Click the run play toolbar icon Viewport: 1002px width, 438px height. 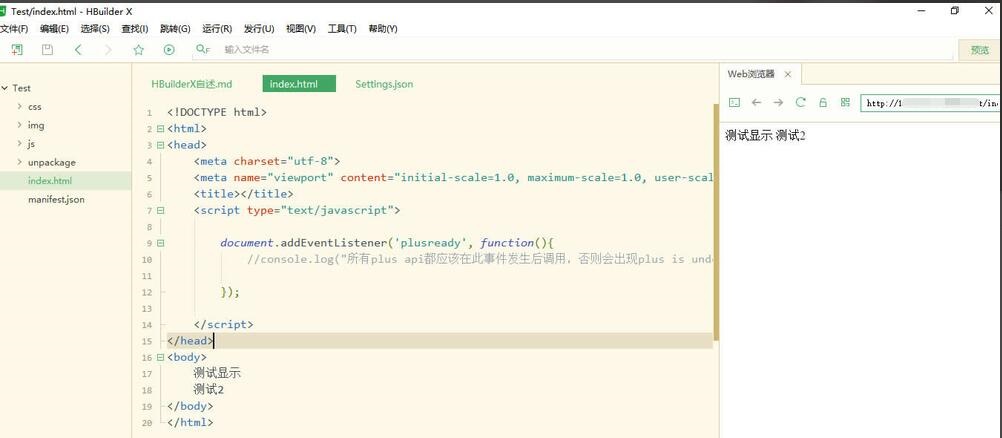click(169, 50)
